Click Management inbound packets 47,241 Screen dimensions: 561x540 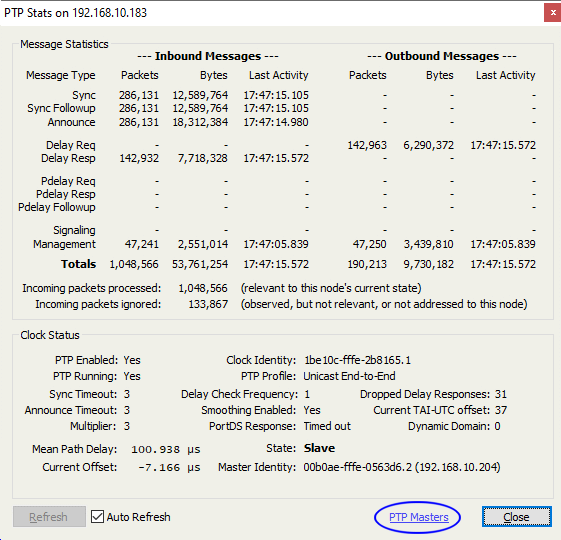click(141, 244)
